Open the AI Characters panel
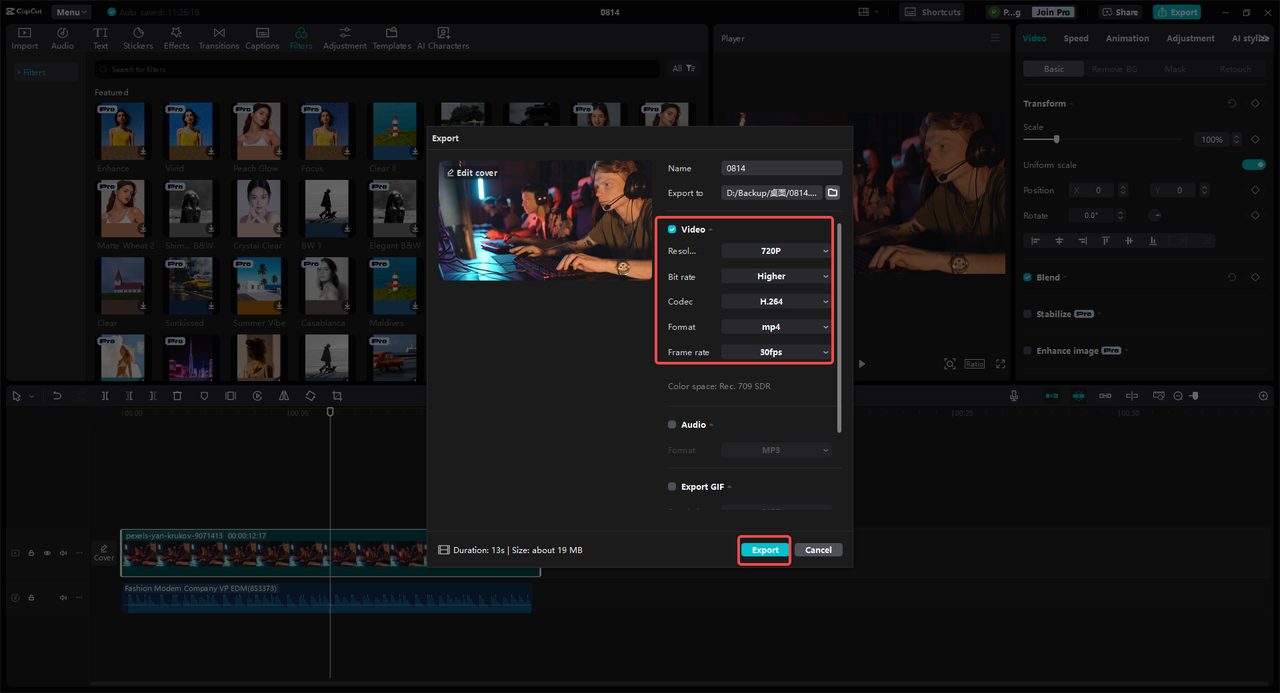 point(443,39)
